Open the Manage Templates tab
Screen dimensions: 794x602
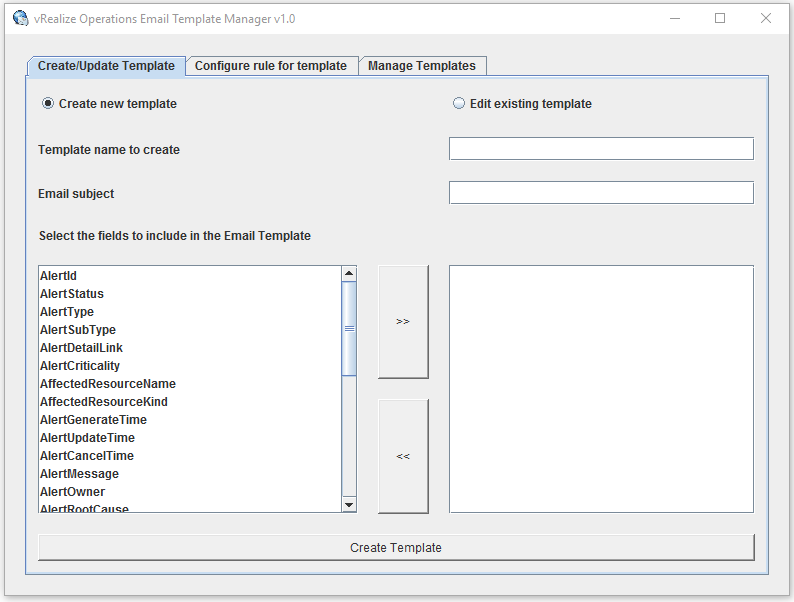(422, 66)
